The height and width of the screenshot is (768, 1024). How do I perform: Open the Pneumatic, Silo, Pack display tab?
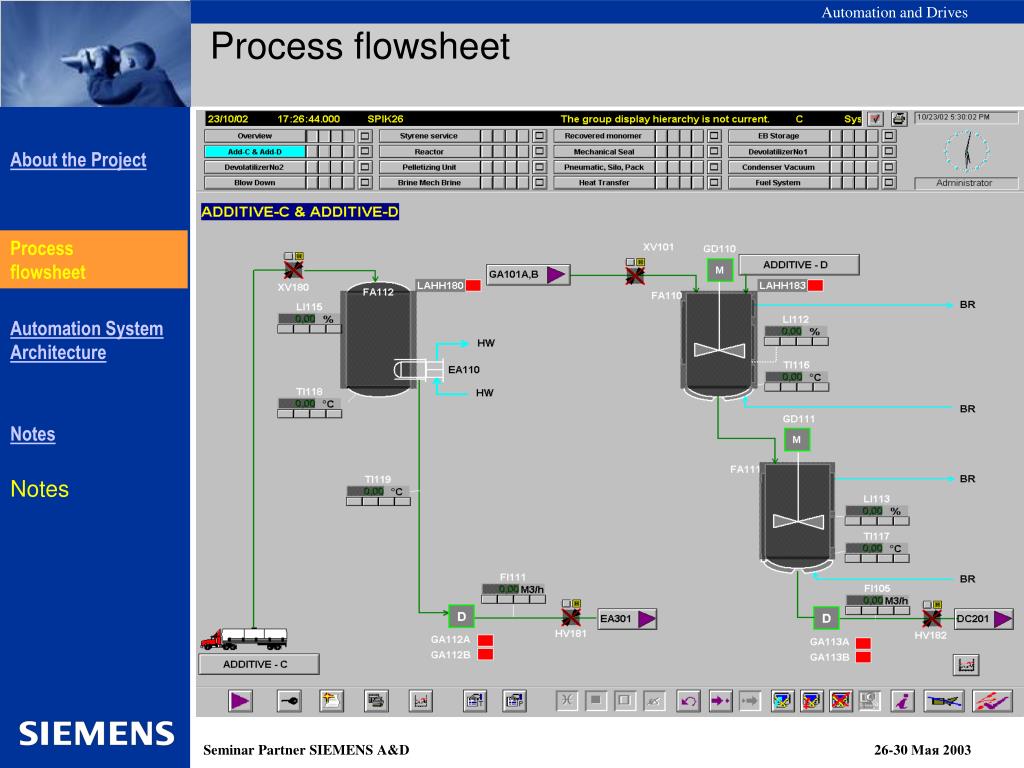pos(604,167)
